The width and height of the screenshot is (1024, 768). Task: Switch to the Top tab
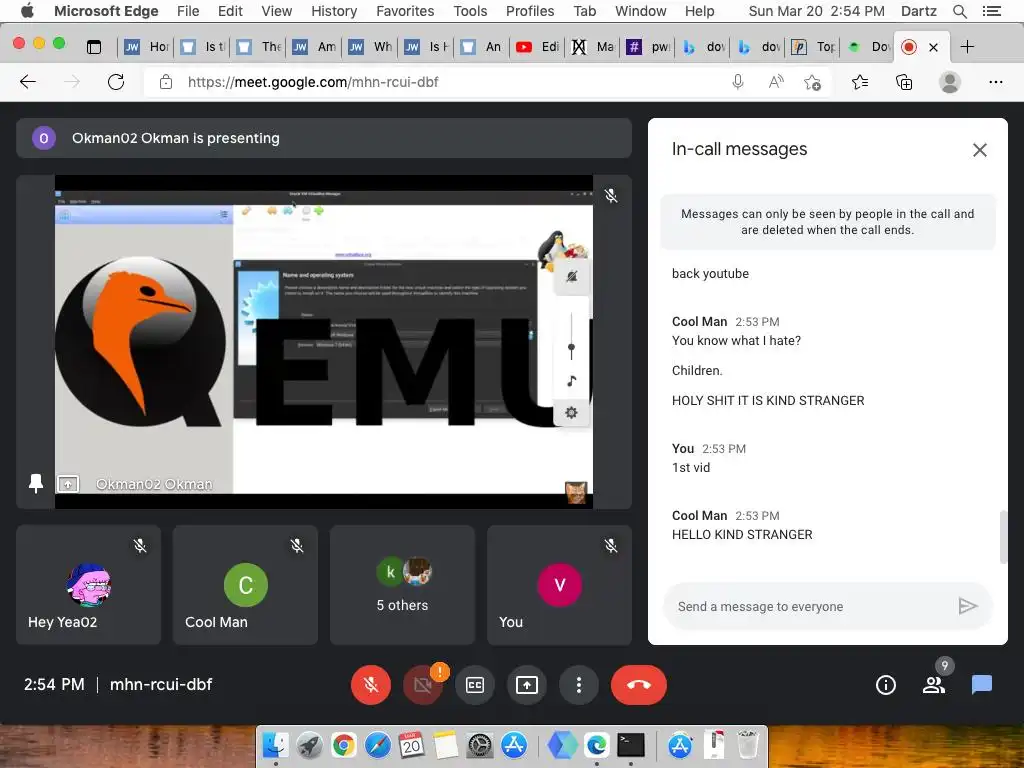point(814,46)
